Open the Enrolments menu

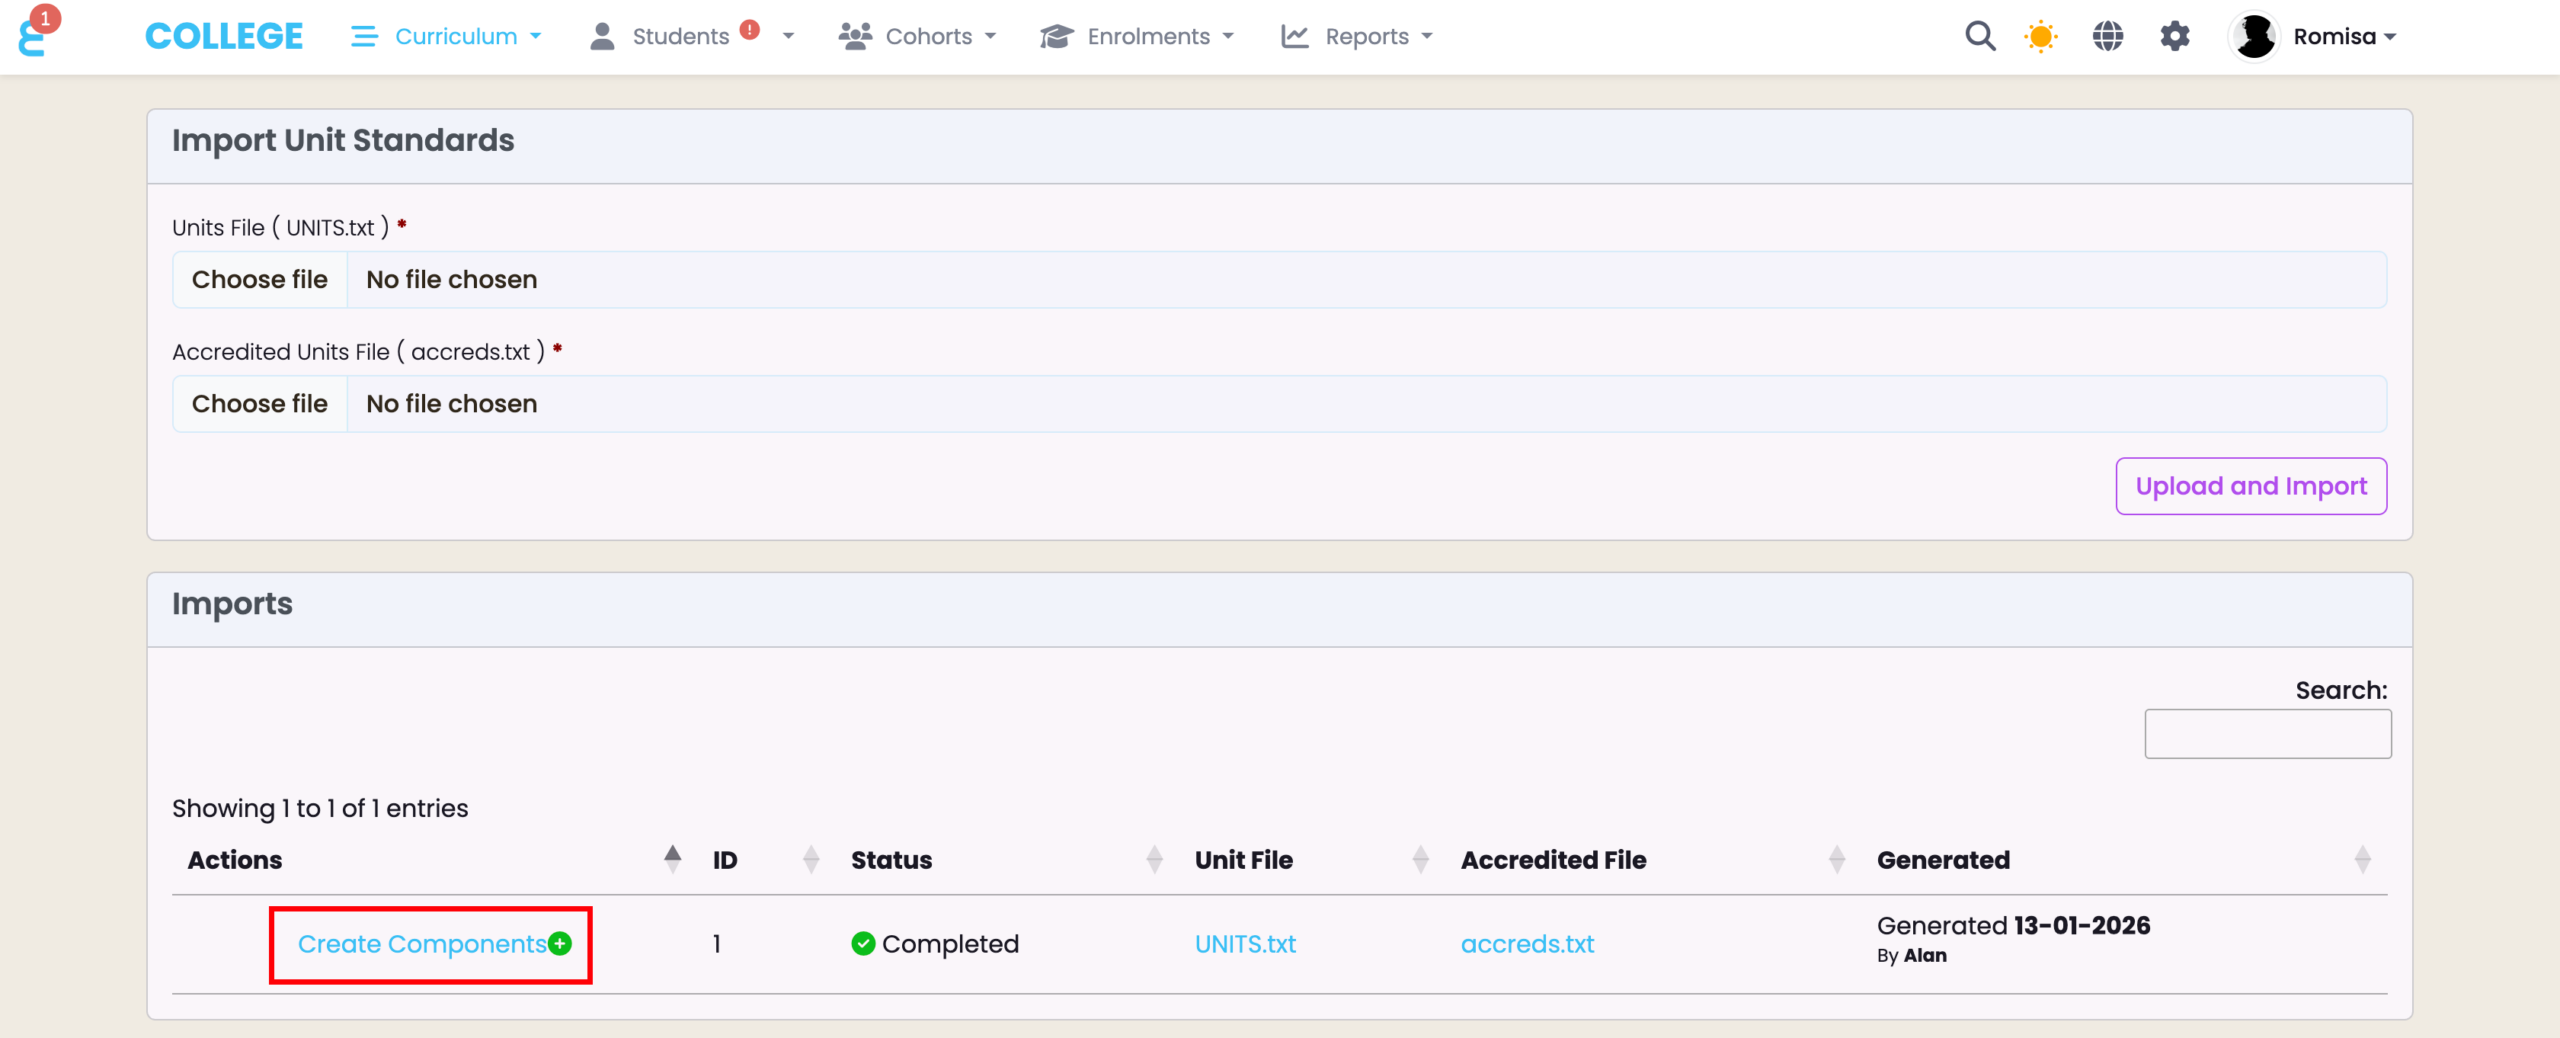coord(1137,37)
